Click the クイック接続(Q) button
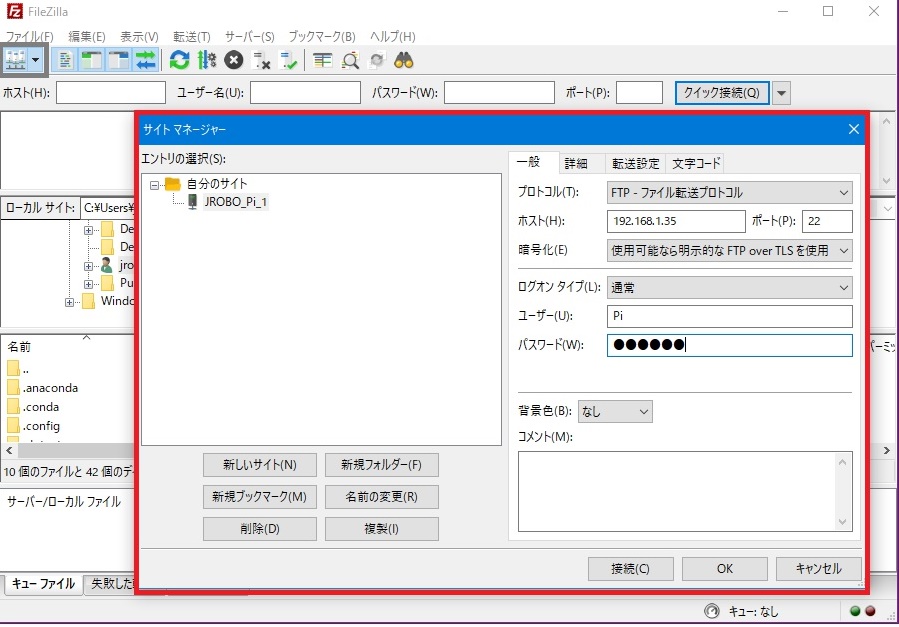Viewport: 899px width, 627px height. pyautogui.click(x=721, y=92)
